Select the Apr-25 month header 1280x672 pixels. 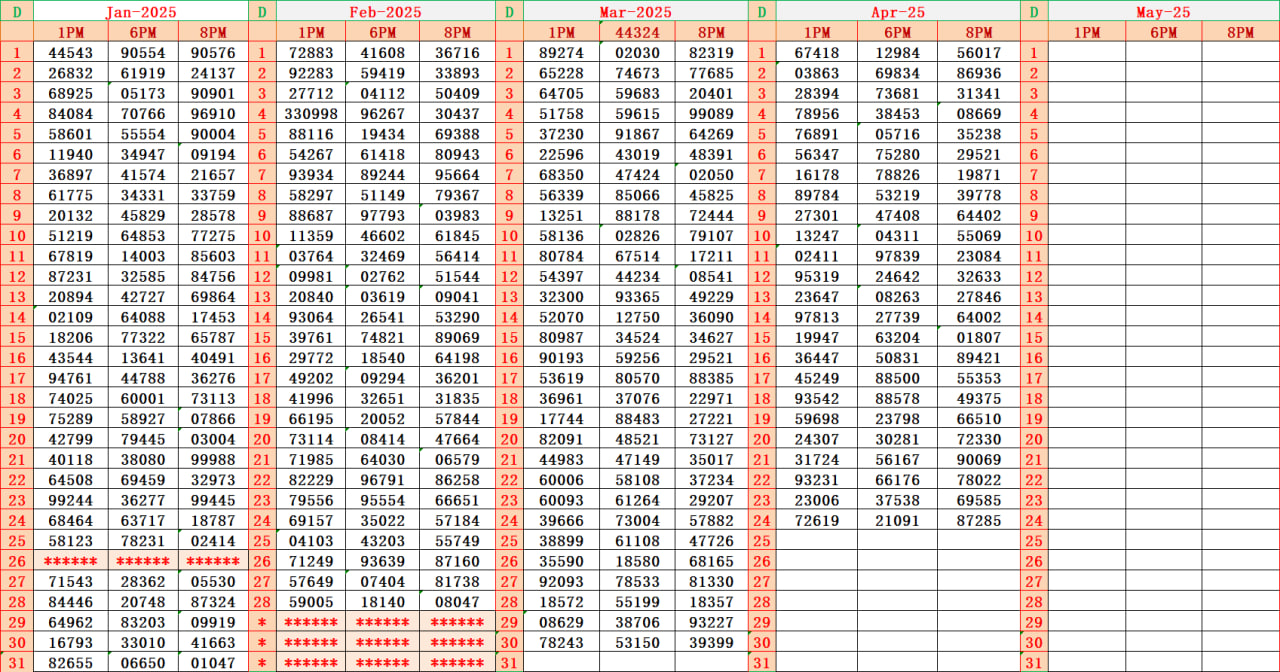pyautogui.click(x=898, y=11)
